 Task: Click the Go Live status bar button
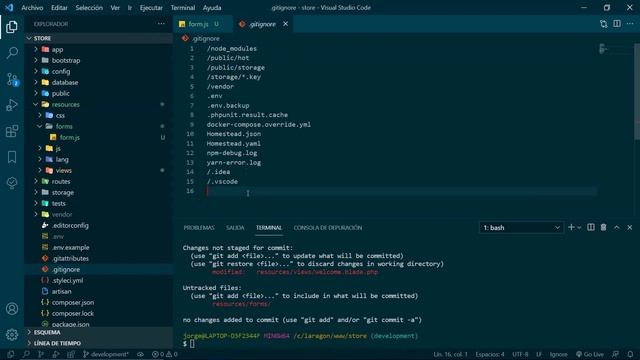(x=590, y=354)
